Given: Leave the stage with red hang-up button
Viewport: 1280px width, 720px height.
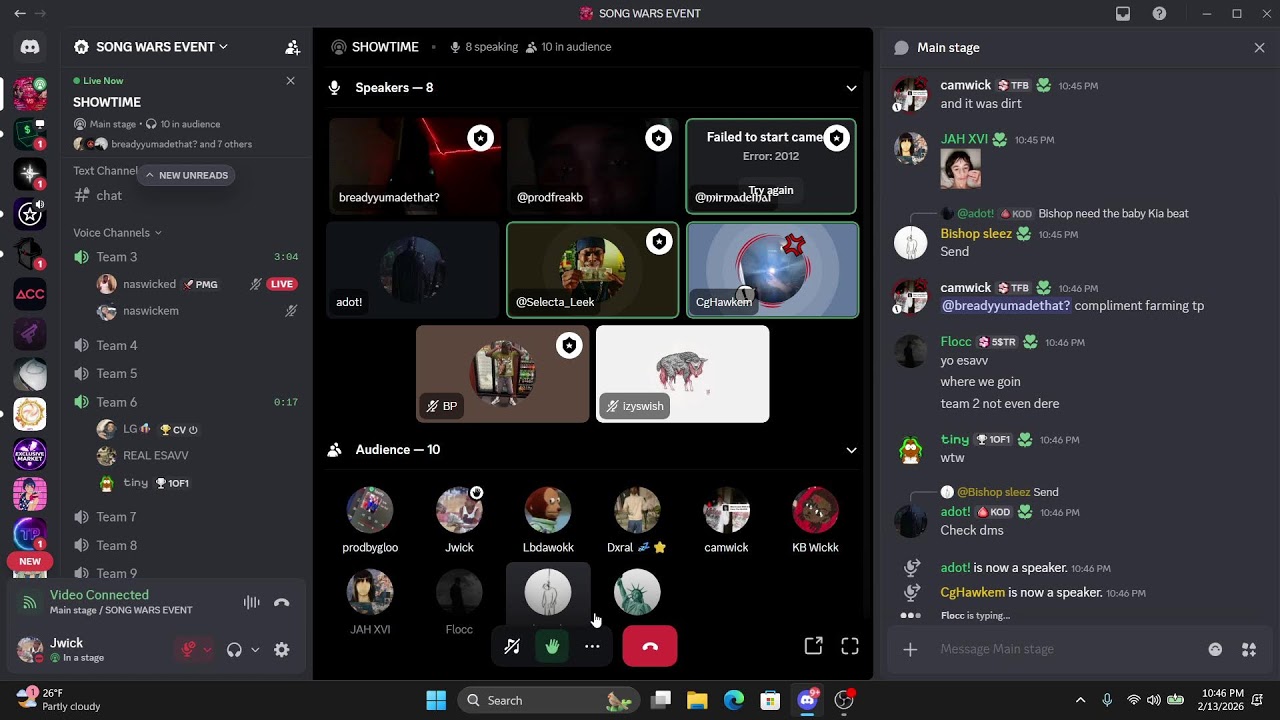Looking at the screenshot, I should pyautogui.click(x=650, y=647).
